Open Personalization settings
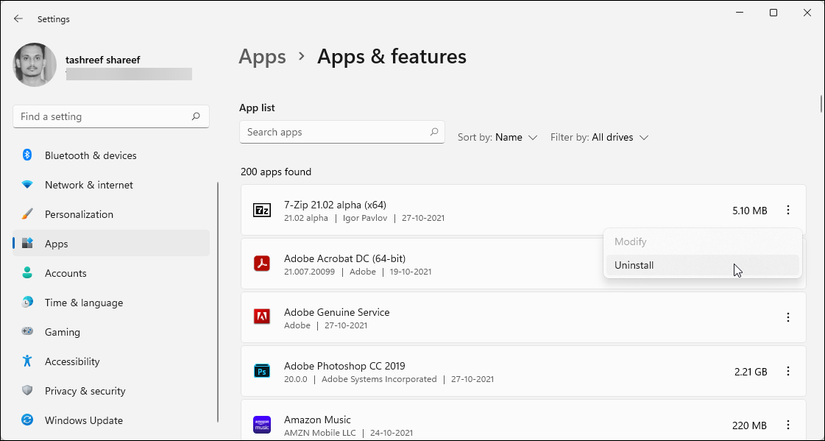 pyautogui.click(x=78, y=214)
